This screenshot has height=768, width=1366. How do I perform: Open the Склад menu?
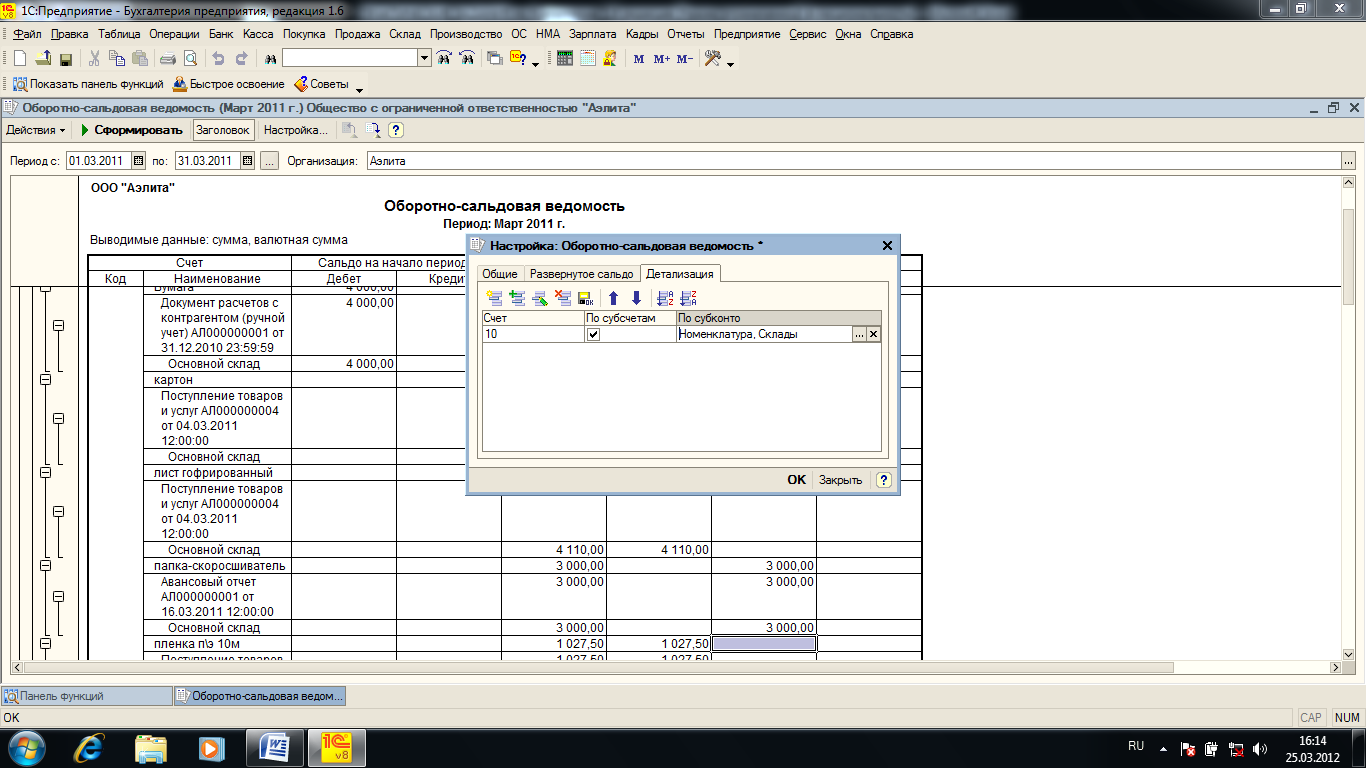coord(405,34)
